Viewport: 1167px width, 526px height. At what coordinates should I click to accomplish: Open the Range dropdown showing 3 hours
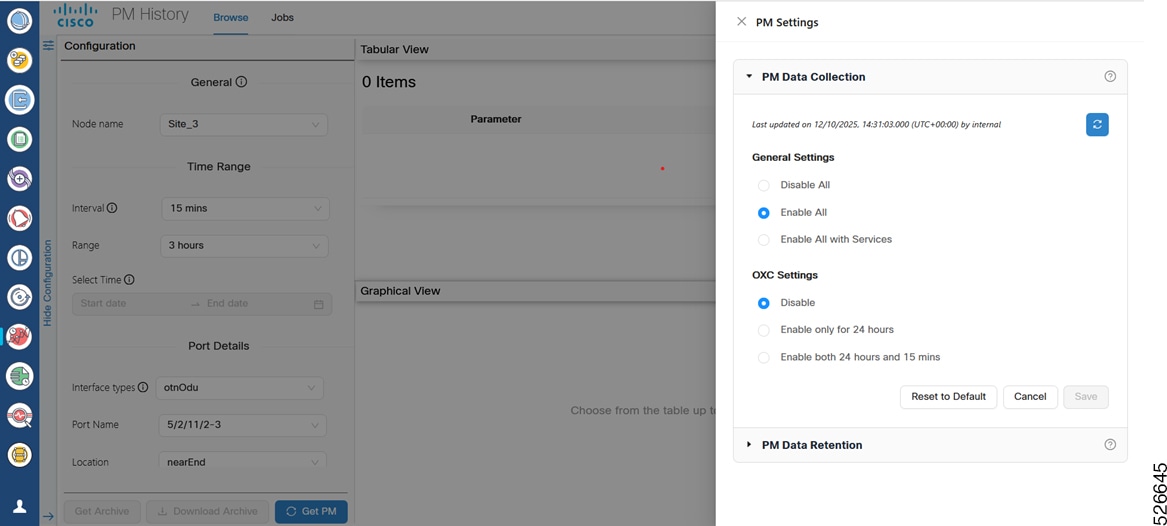244,246
